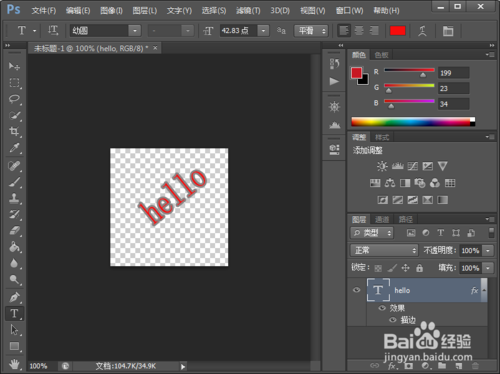500x374 pixels.
Task: Add a Brightness/Contrast adjustment
Action: (x=382, y=166)
